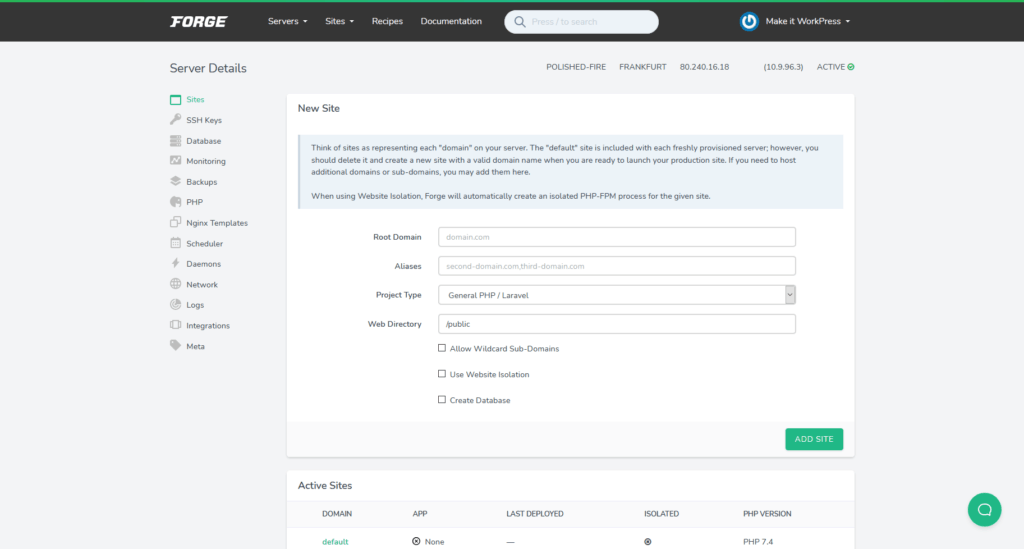Image resolution: width=1024 pixels, height=549 pixels.
Task: Open Nginx Templates in sidebar
Action: point(217,223)
